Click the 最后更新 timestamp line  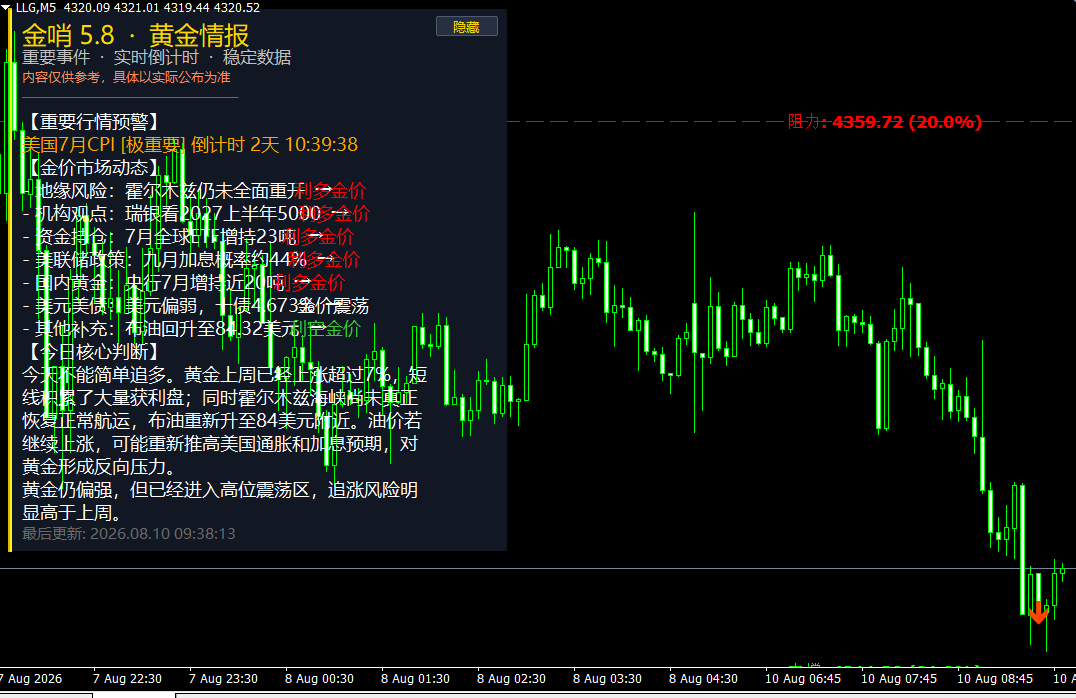(129, 534)
